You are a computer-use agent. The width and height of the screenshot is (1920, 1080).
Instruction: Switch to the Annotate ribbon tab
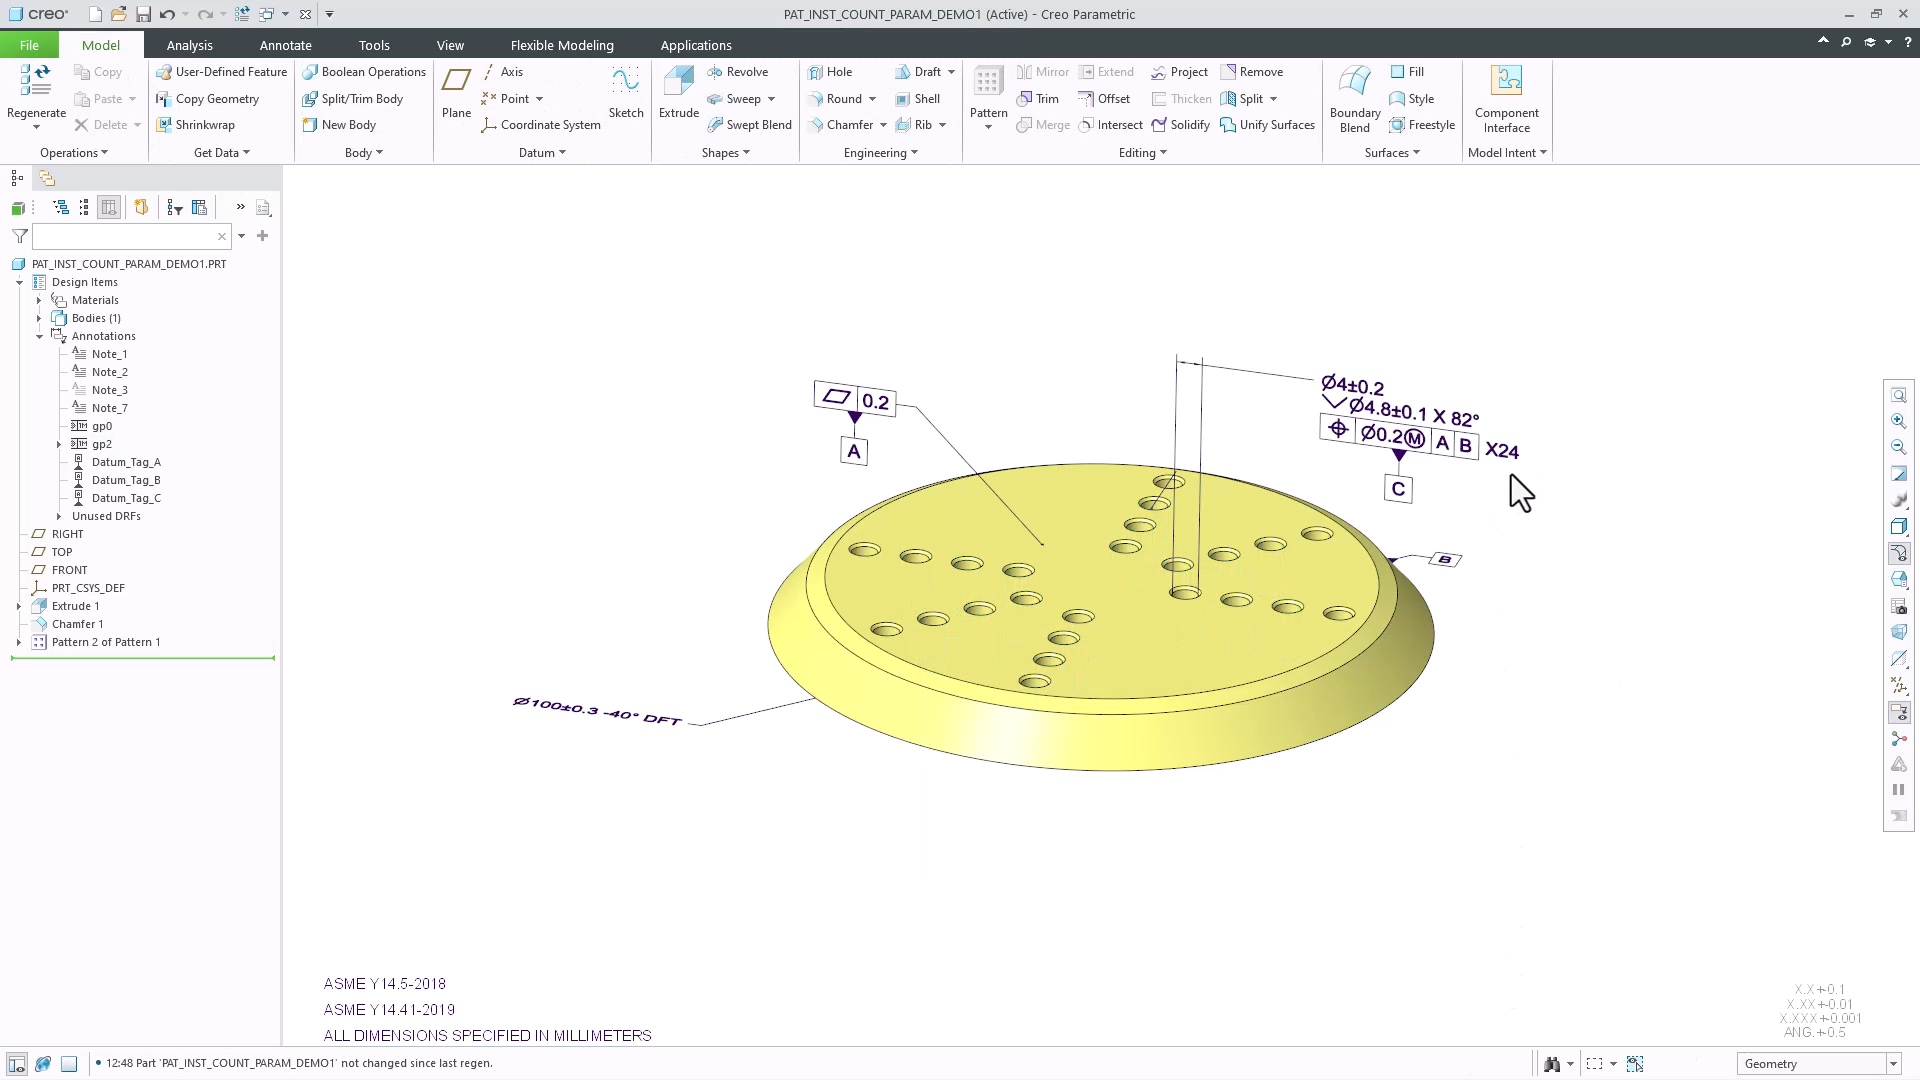point(285,45)
